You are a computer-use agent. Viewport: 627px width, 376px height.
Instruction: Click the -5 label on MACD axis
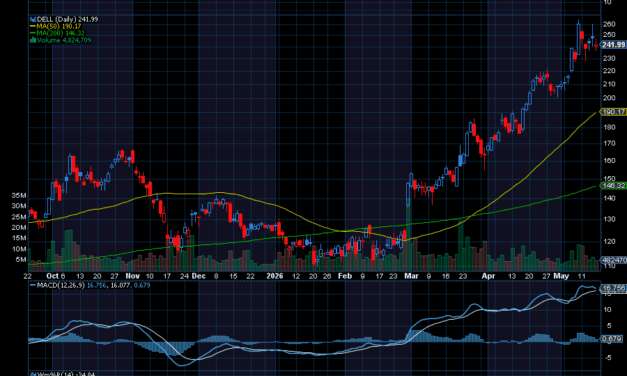607,358
